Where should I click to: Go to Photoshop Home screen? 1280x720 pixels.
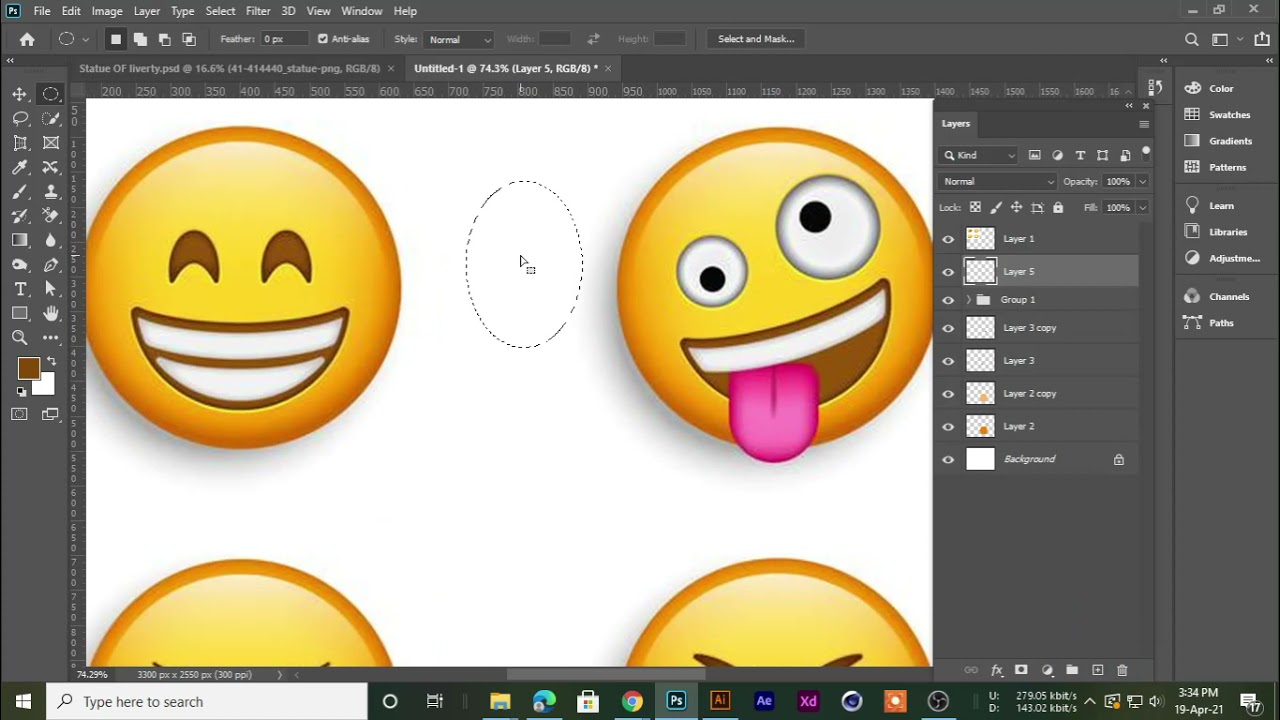[x=27, y=39]
